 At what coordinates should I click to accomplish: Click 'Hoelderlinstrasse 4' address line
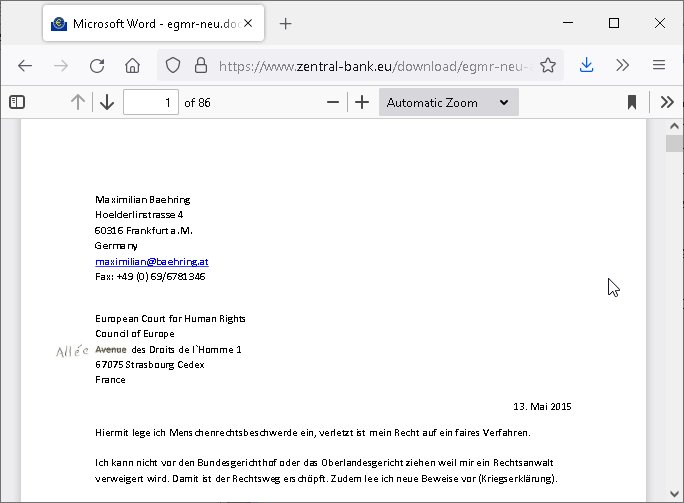(139, 215)
